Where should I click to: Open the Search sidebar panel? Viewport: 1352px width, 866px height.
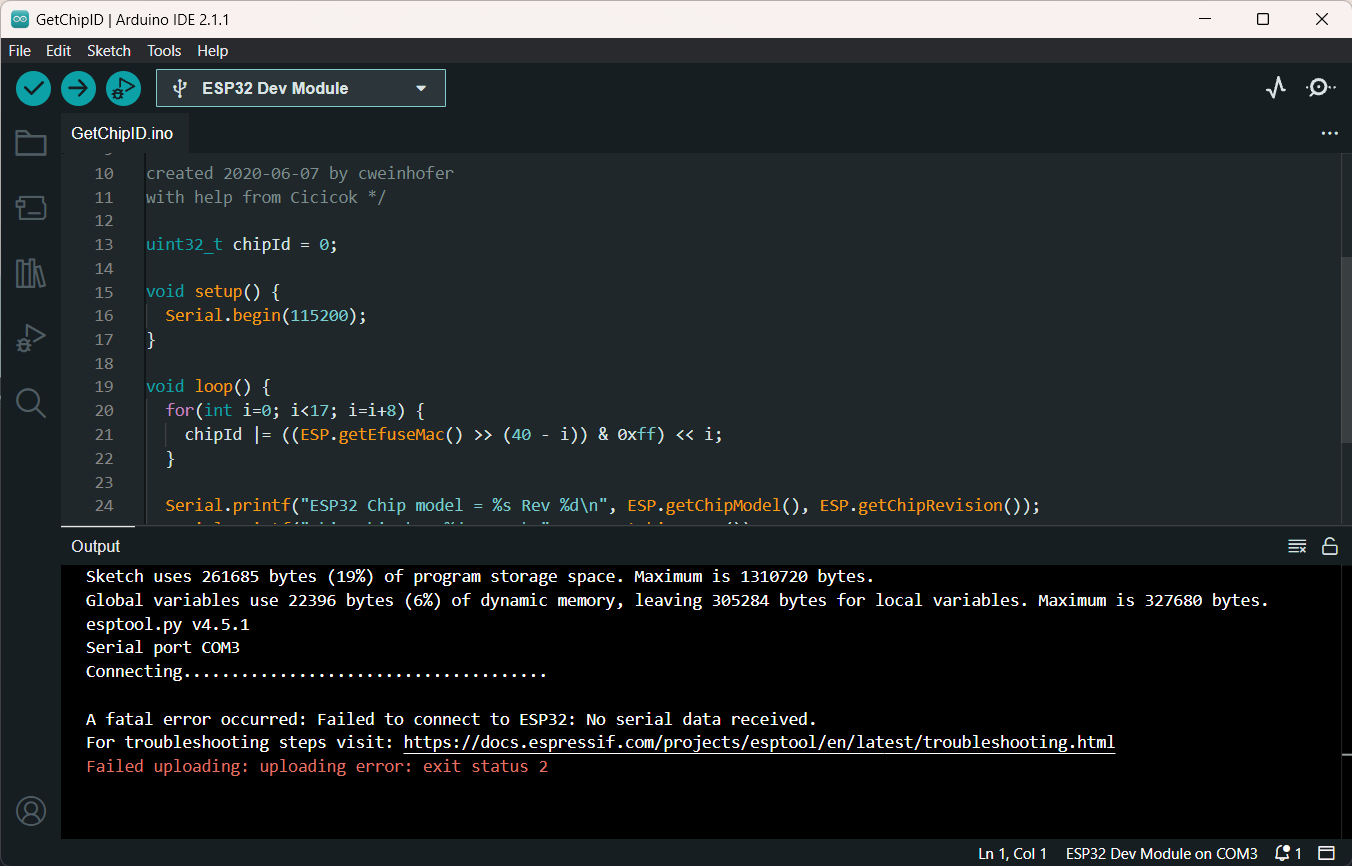[31, 403]
